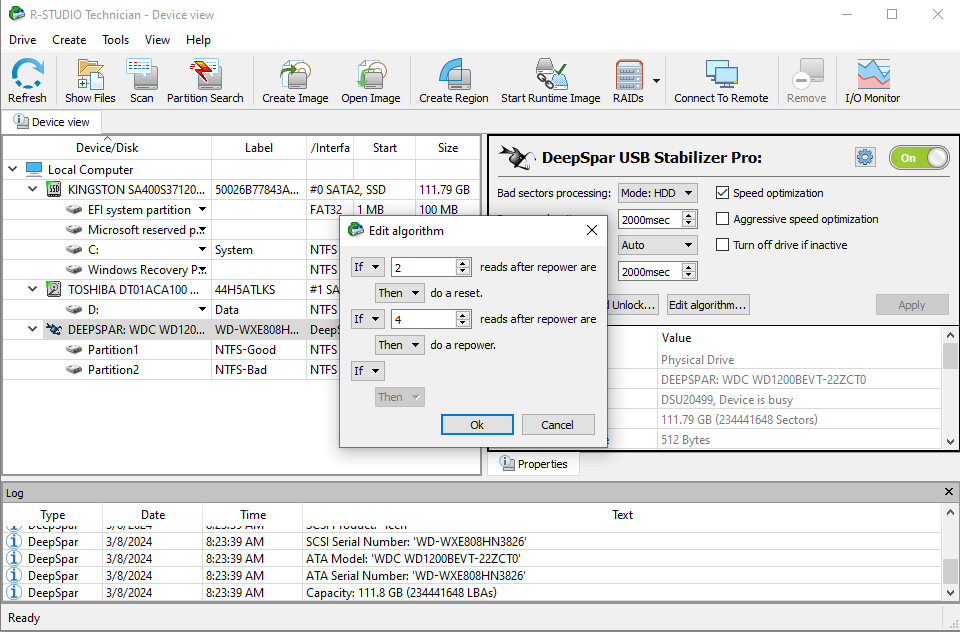Open the RAIDs dropdown arrow
The width and height of the screenshot is (960, 632).
tap(656, 80)
